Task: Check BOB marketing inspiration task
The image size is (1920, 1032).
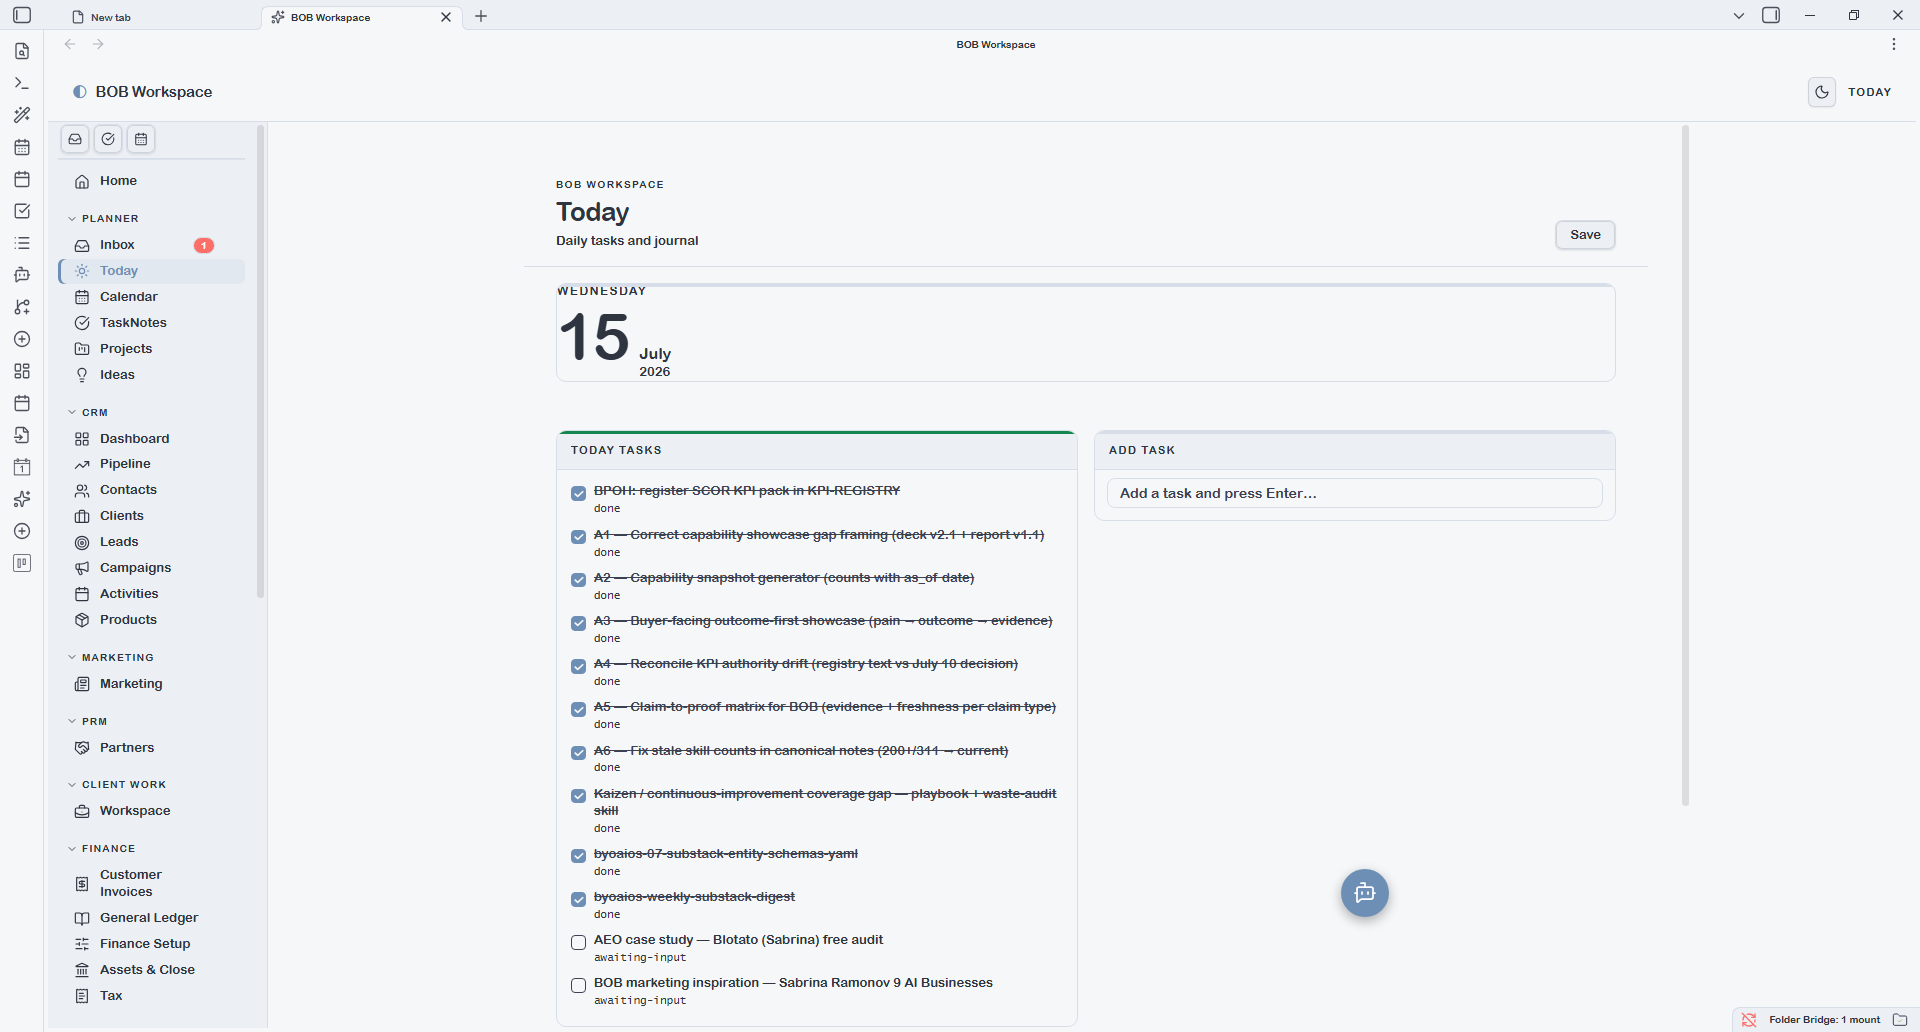Action: [x=578, y=985]
